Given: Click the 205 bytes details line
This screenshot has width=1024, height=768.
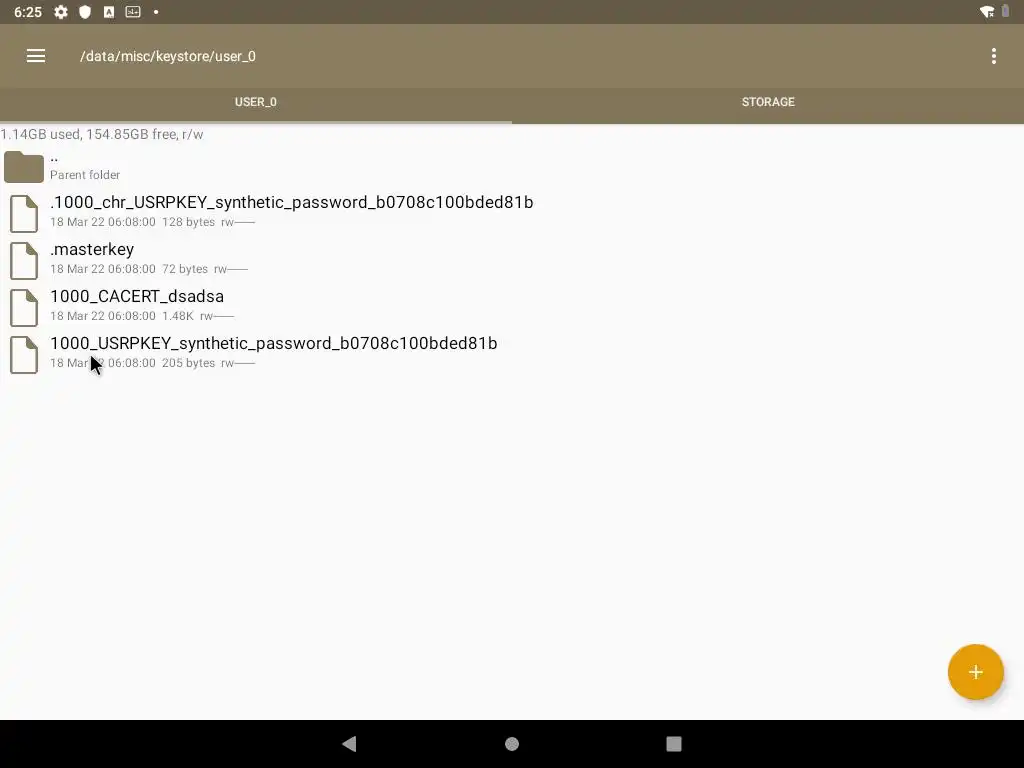Looking at the screenshot, I should point(152,363).
